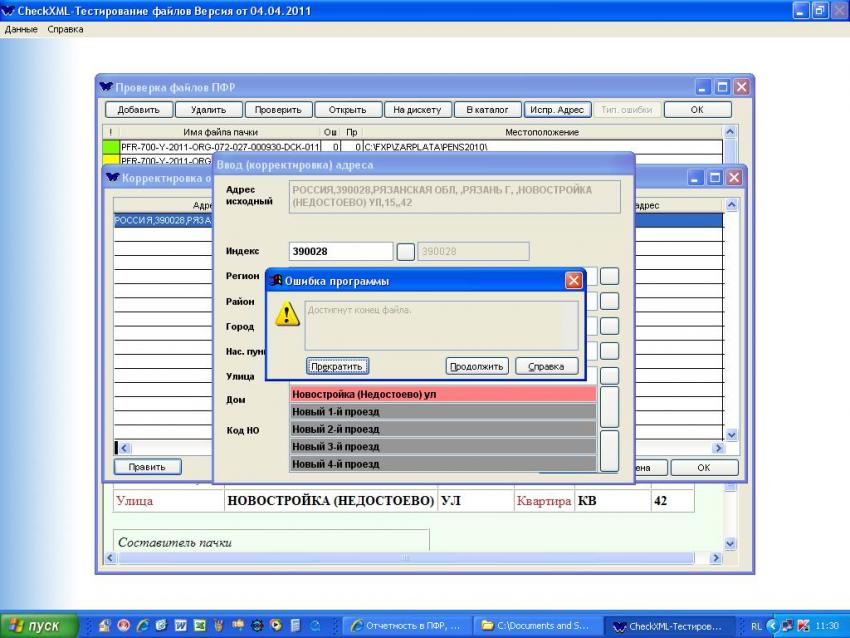Open the Справка menu
Image resolution: width=850 pixels, height=638 pixels.
point(66,29)
